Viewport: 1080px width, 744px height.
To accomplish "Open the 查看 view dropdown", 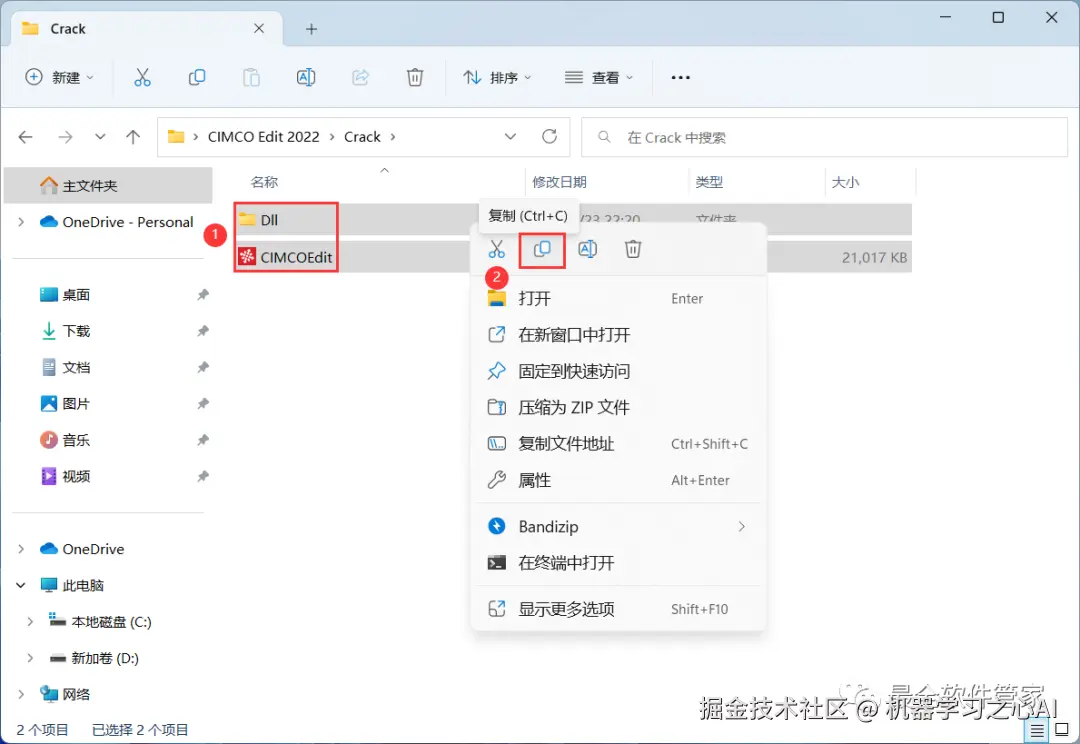I will point(598,77).
